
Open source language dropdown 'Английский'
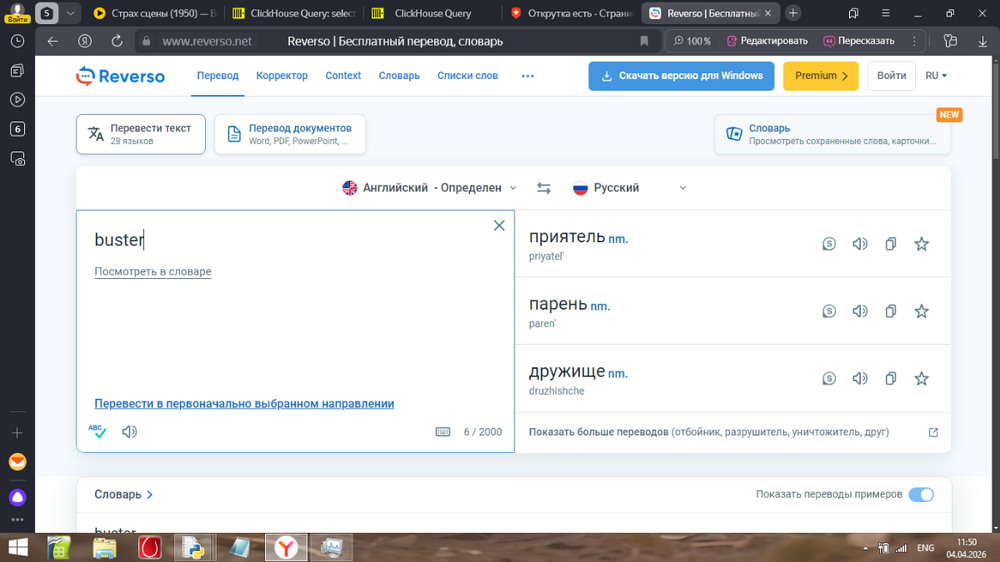[x=429, y=188]
